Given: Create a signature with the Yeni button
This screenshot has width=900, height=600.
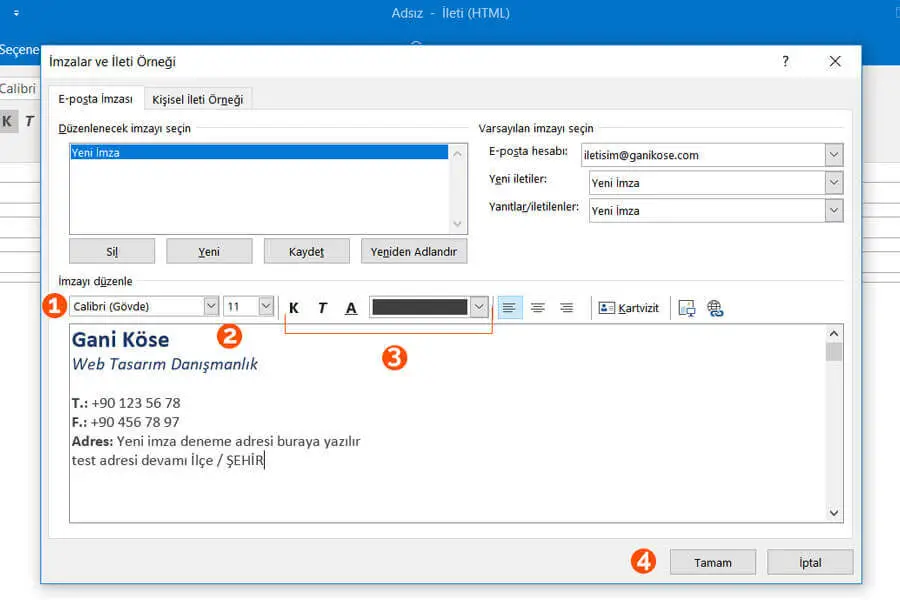Looking at the screenshot, I should click(x=209, y=251).
